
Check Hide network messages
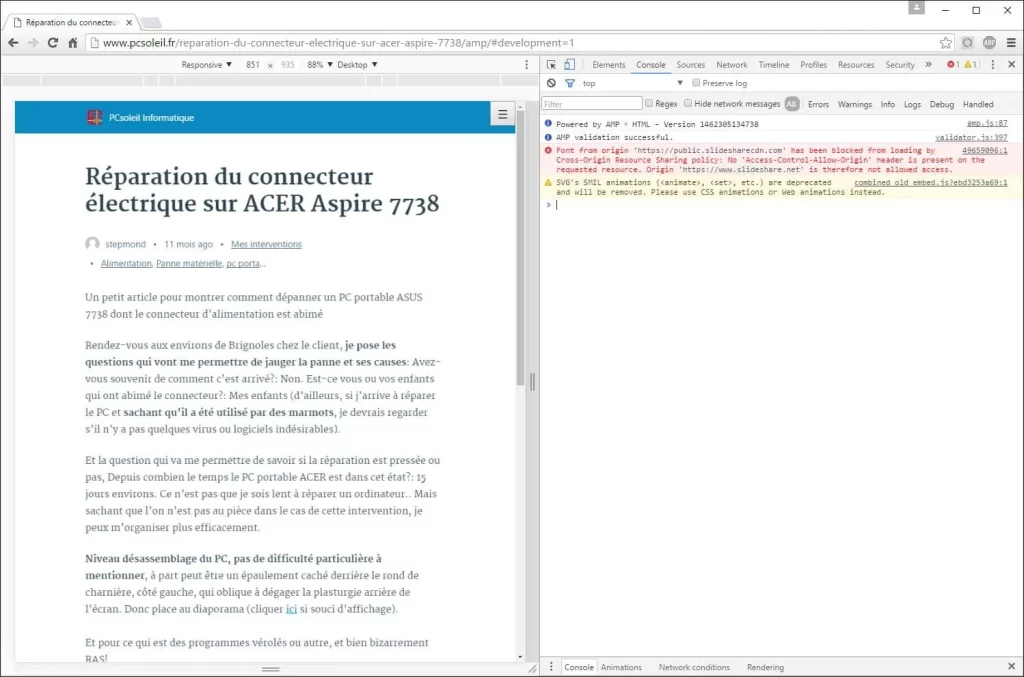click(688, 103)
